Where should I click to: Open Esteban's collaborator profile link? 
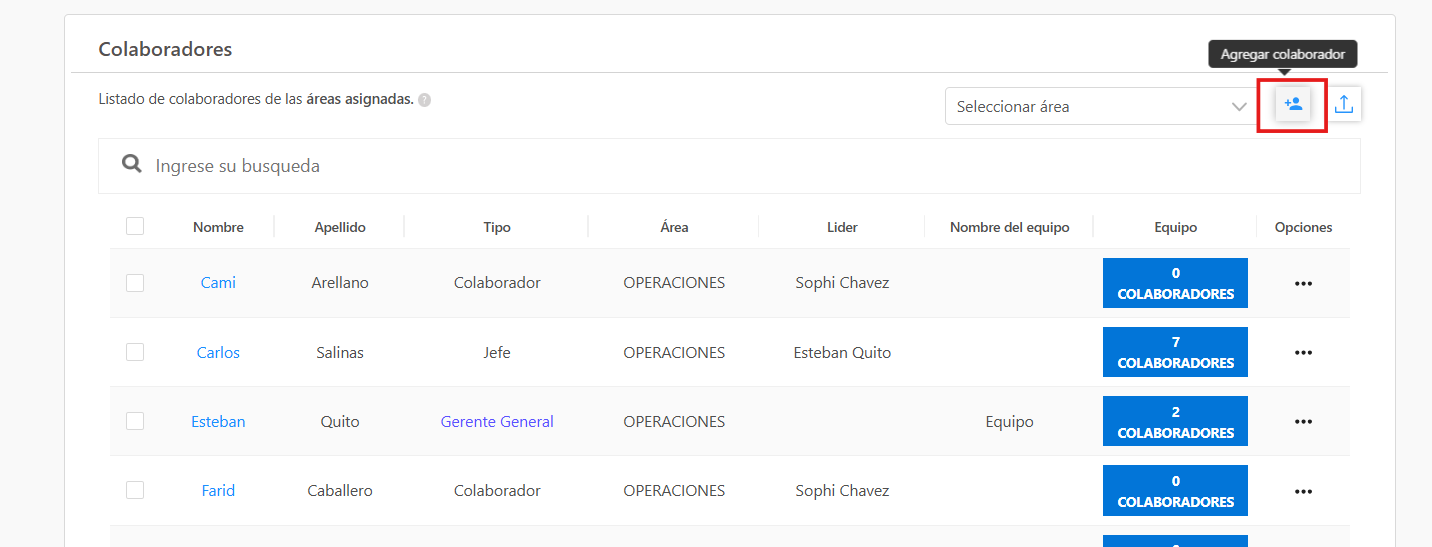click(x=218, y=421)
